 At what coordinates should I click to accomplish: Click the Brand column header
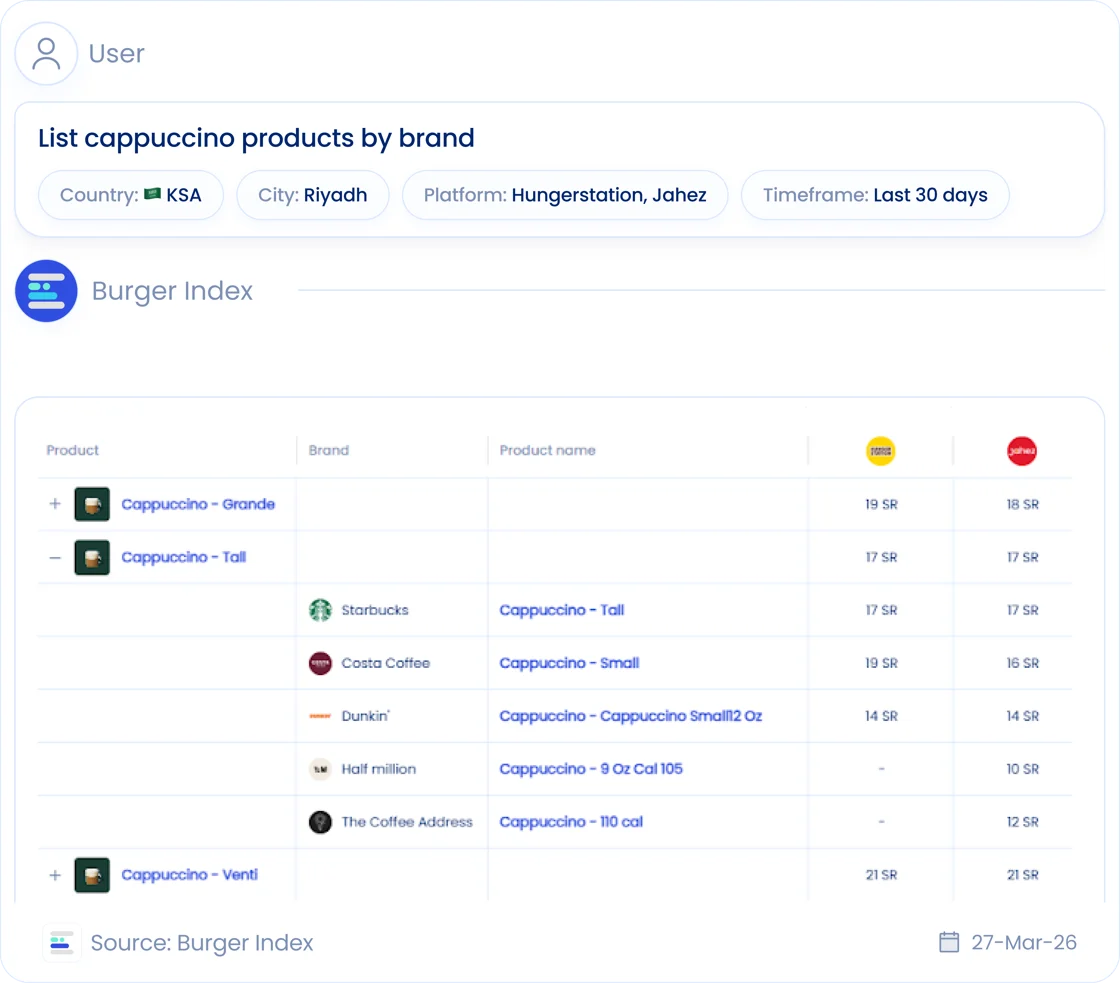329,450
